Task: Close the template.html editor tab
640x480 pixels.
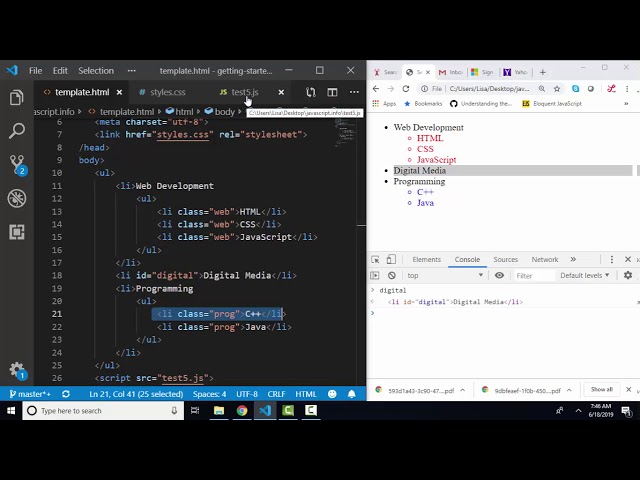Action: 119,93
